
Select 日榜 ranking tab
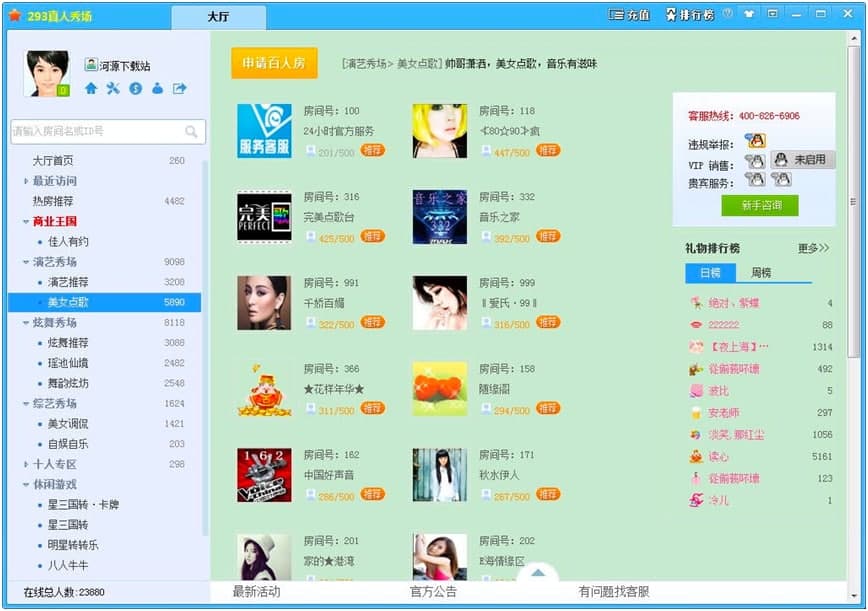[710, 273]
